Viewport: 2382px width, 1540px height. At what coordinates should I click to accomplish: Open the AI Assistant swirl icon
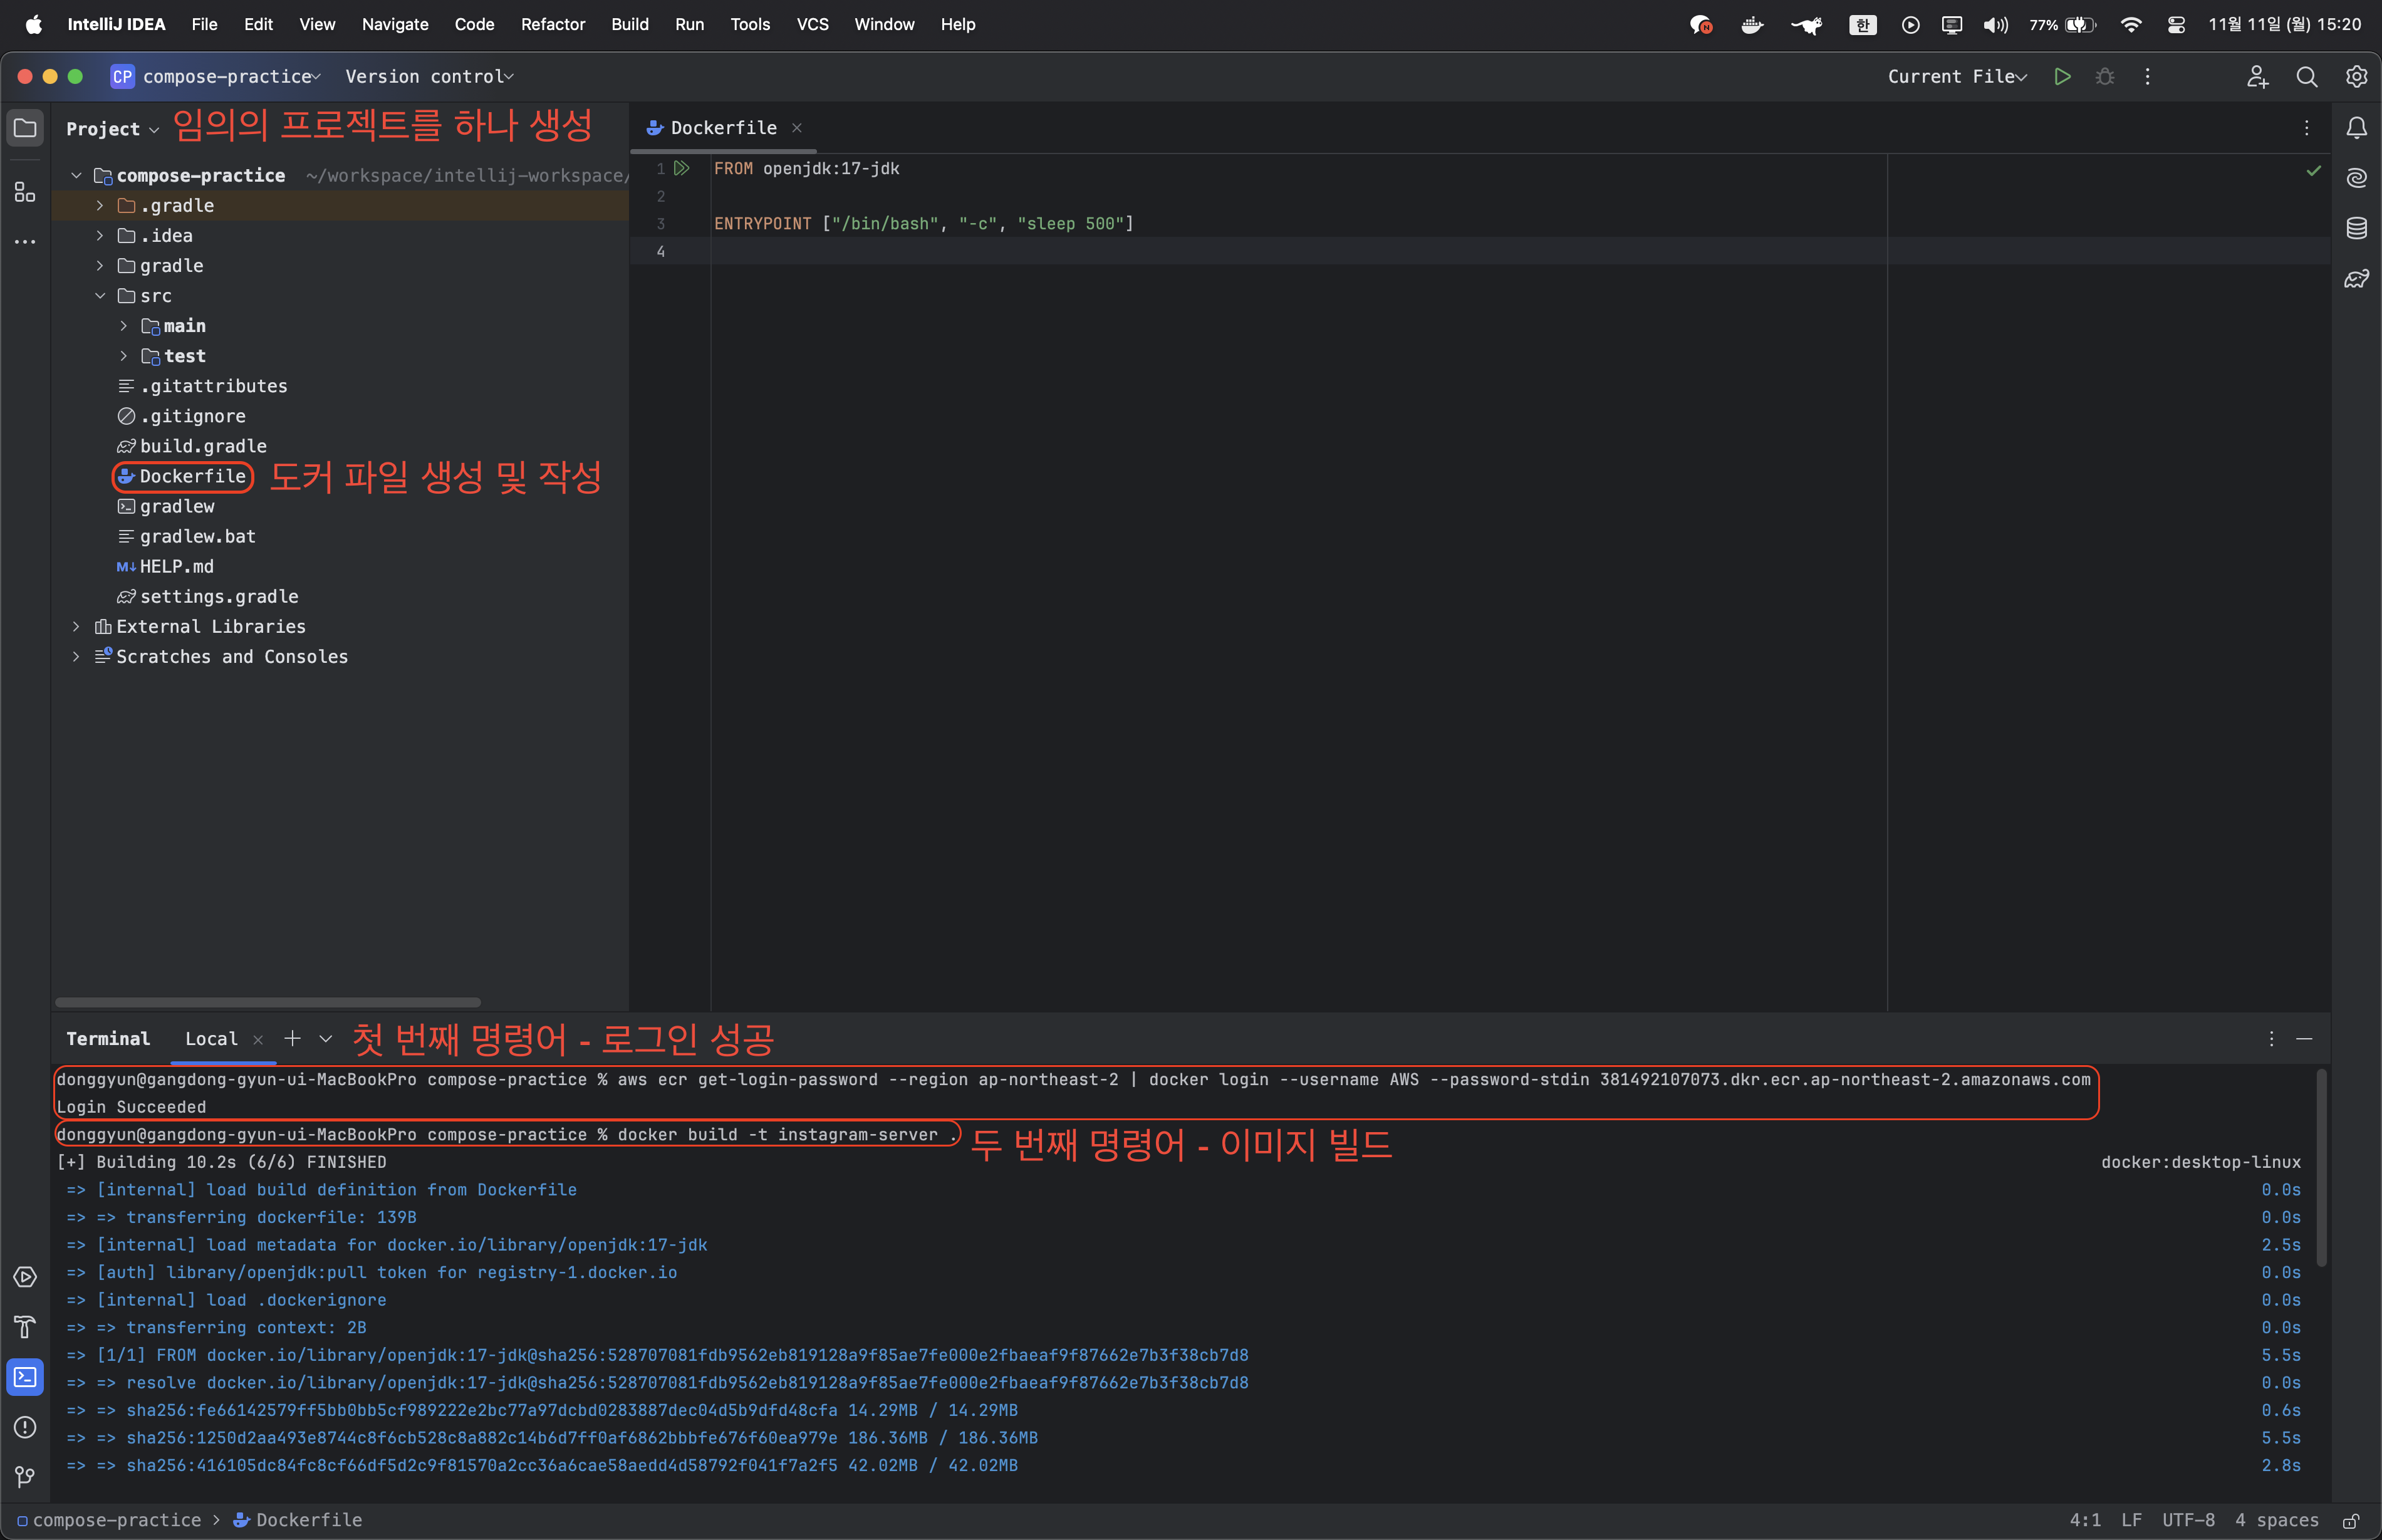pyautogui.click(x=2356, y=178)
